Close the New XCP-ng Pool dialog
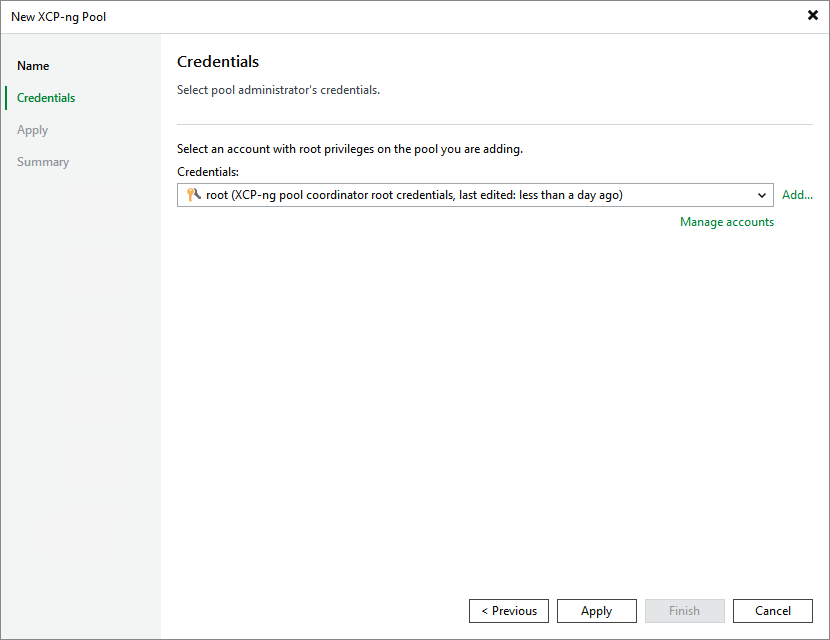The width and height of the screenshot is (830, 640). [x=813, y=15]
